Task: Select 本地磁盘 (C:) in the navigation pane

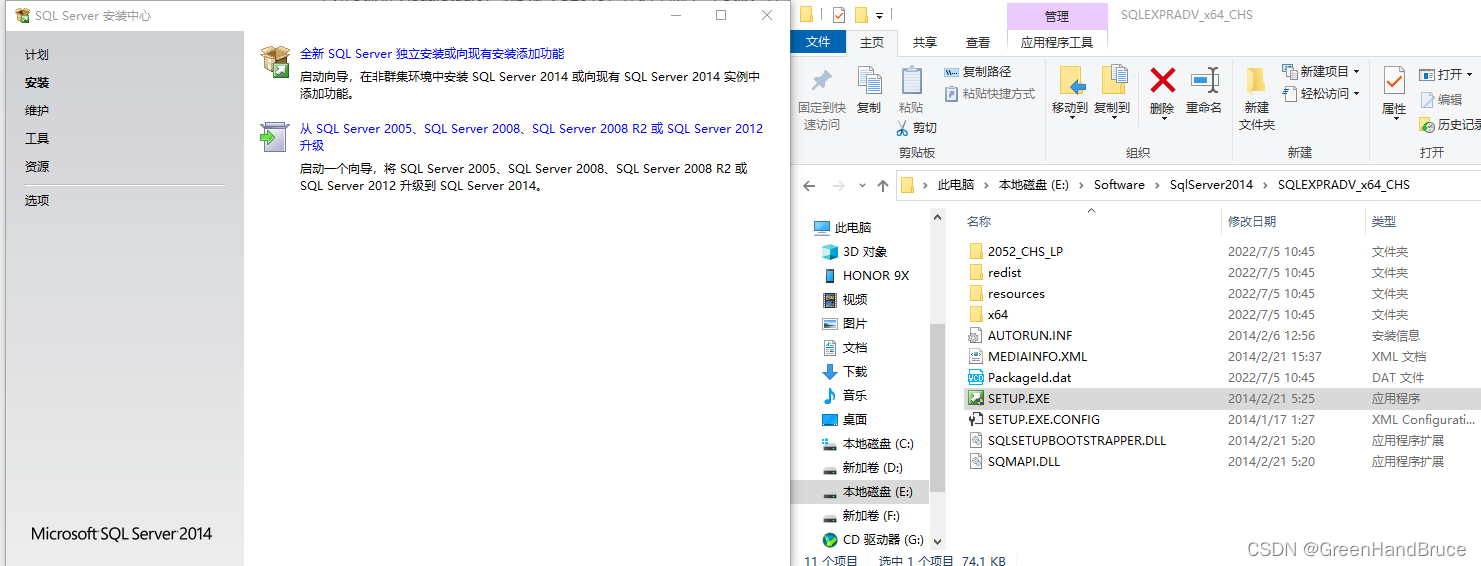Action: click(x=877, y=444)
